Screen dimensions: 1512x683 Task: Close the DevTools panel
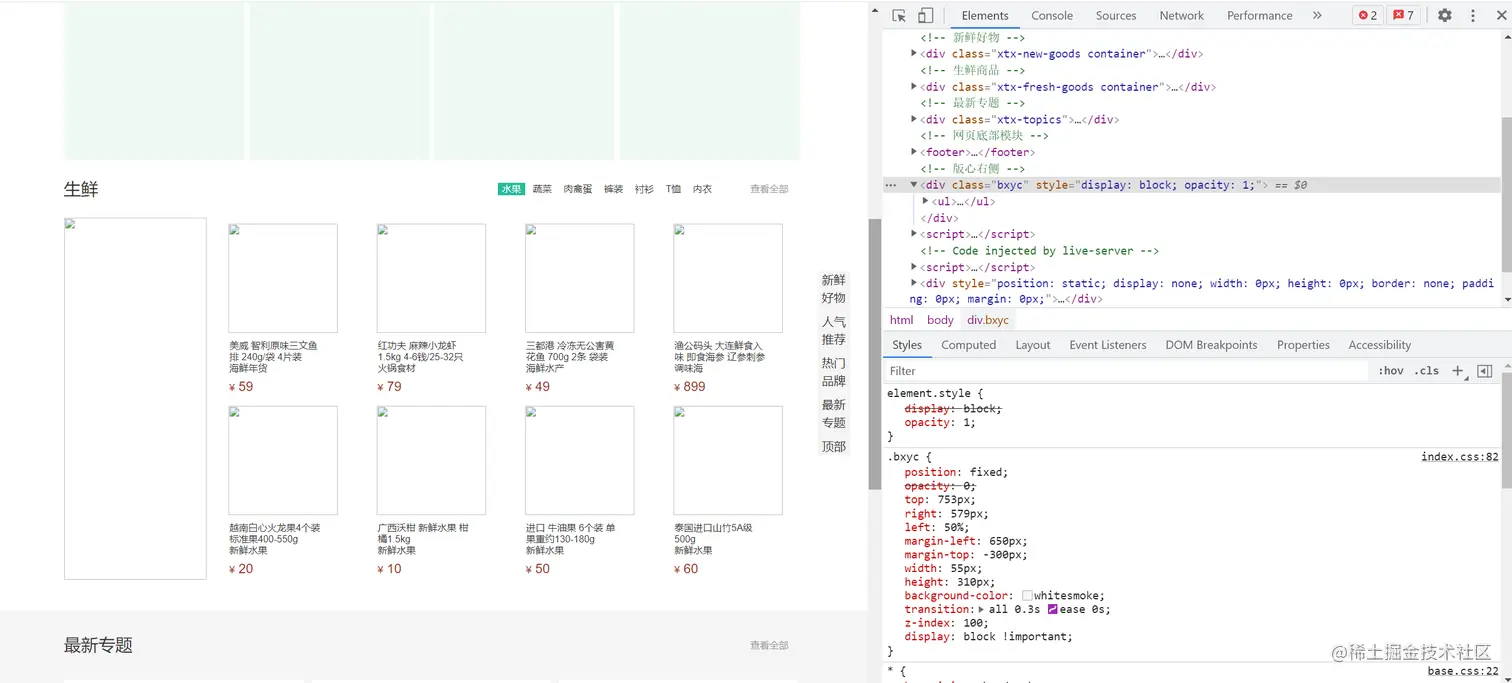tap(1501, 16)
